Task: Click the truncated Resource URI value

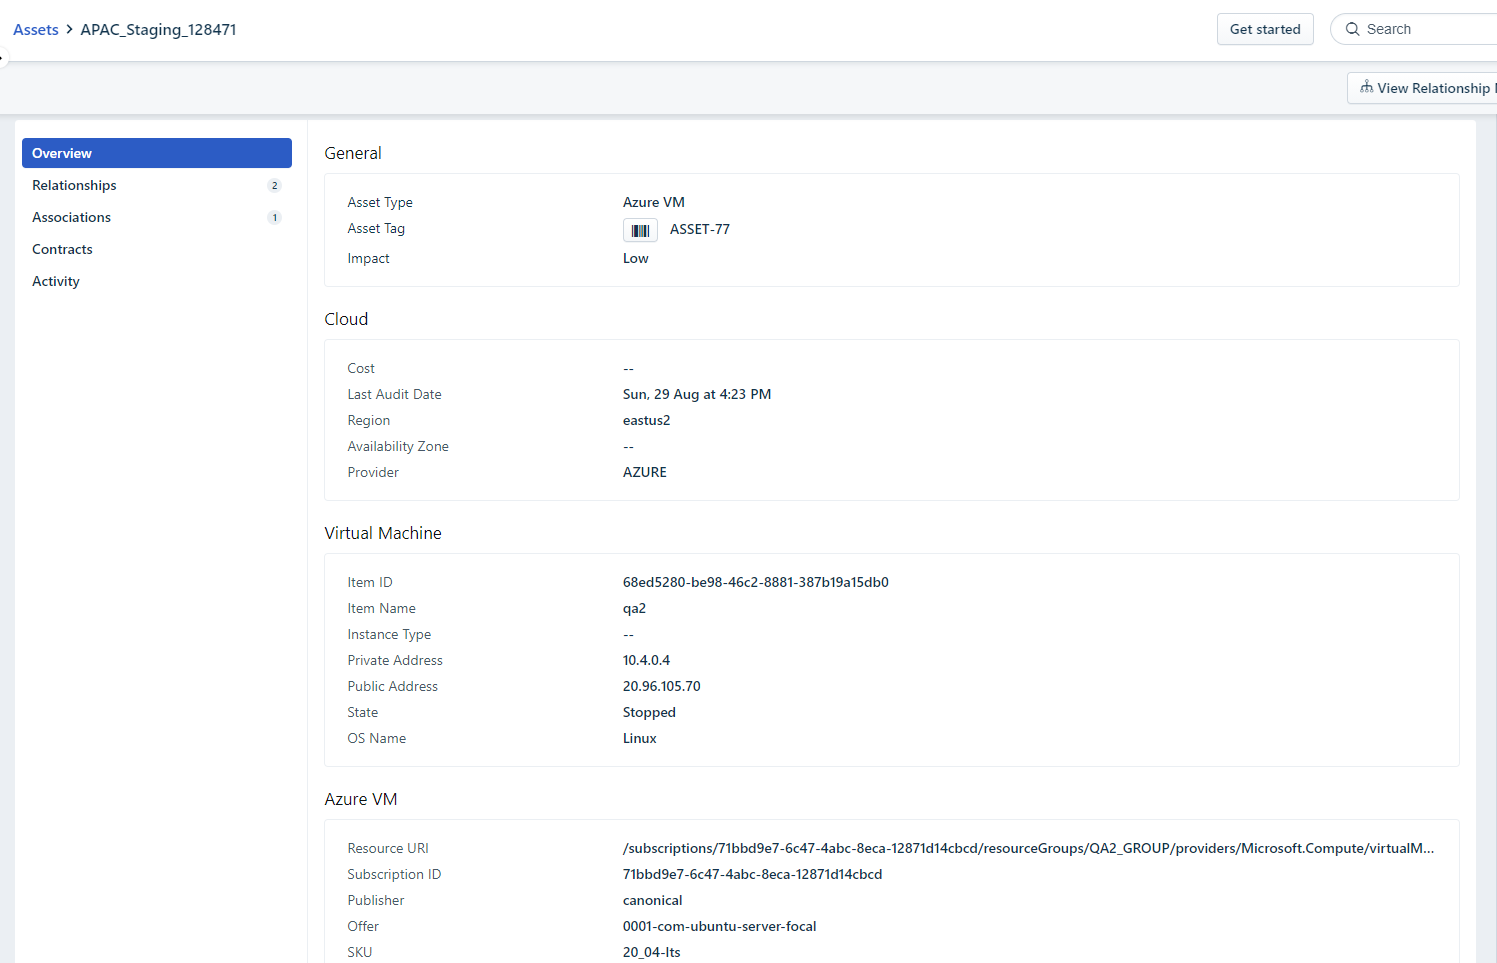Action: click(1028, 848)
